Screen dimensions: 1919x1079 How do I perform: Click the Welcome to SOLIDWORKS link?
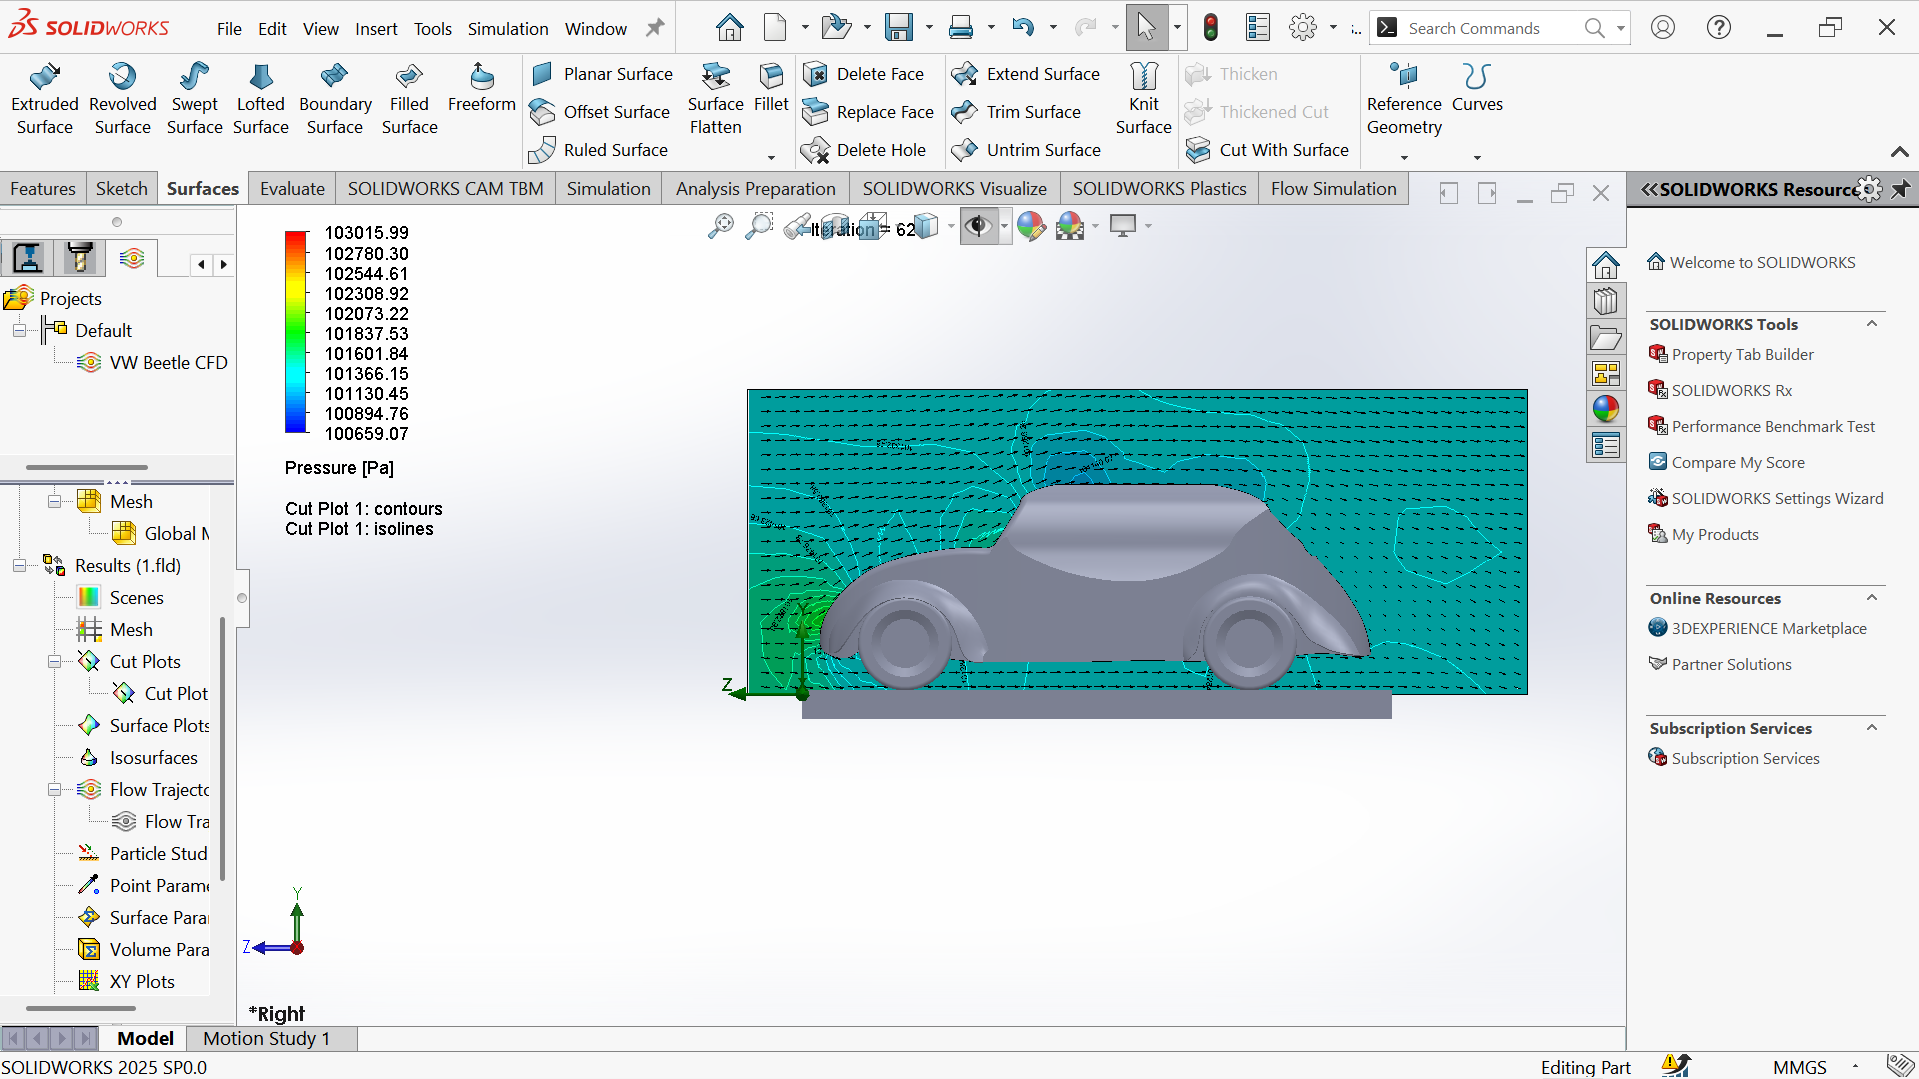[x=1762, y=262]
